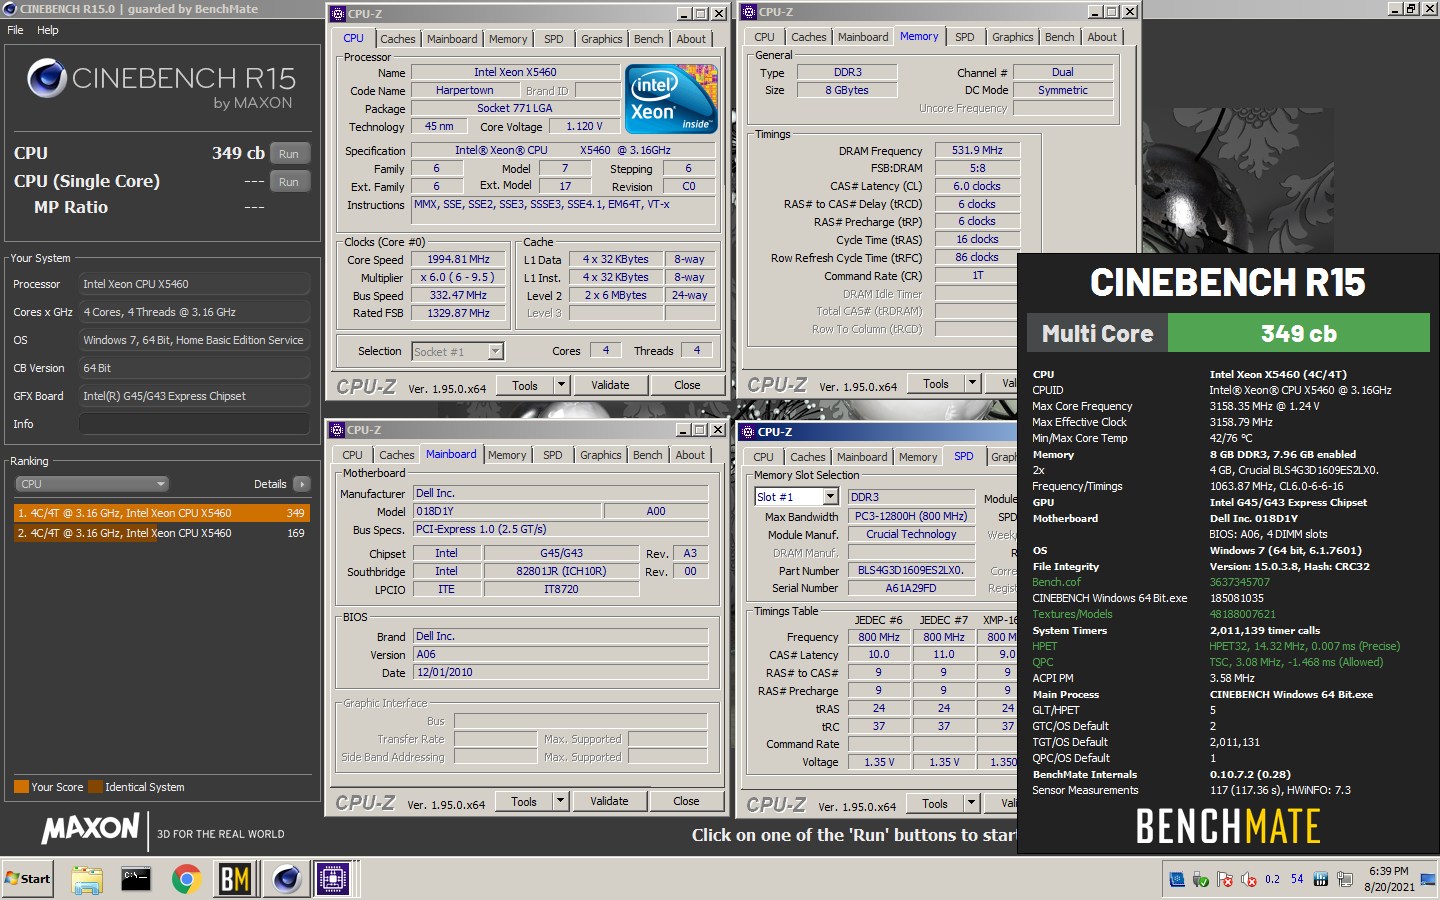Open About tab in Mainboard tab window

[x=690, y=455]
